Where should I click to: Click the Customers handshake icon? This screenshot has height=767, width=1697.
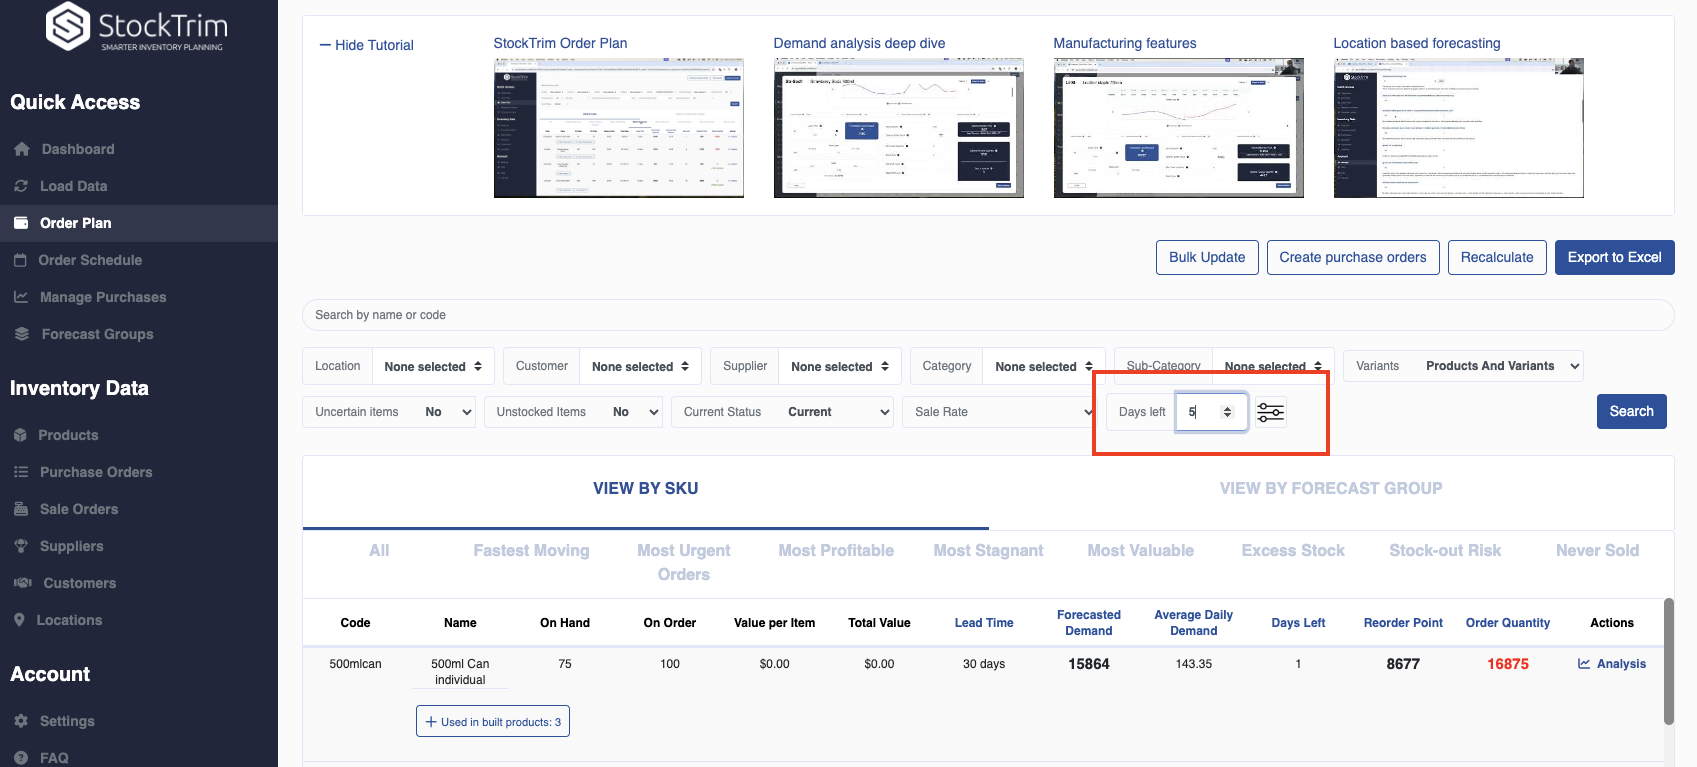click(x=23, y=583)
